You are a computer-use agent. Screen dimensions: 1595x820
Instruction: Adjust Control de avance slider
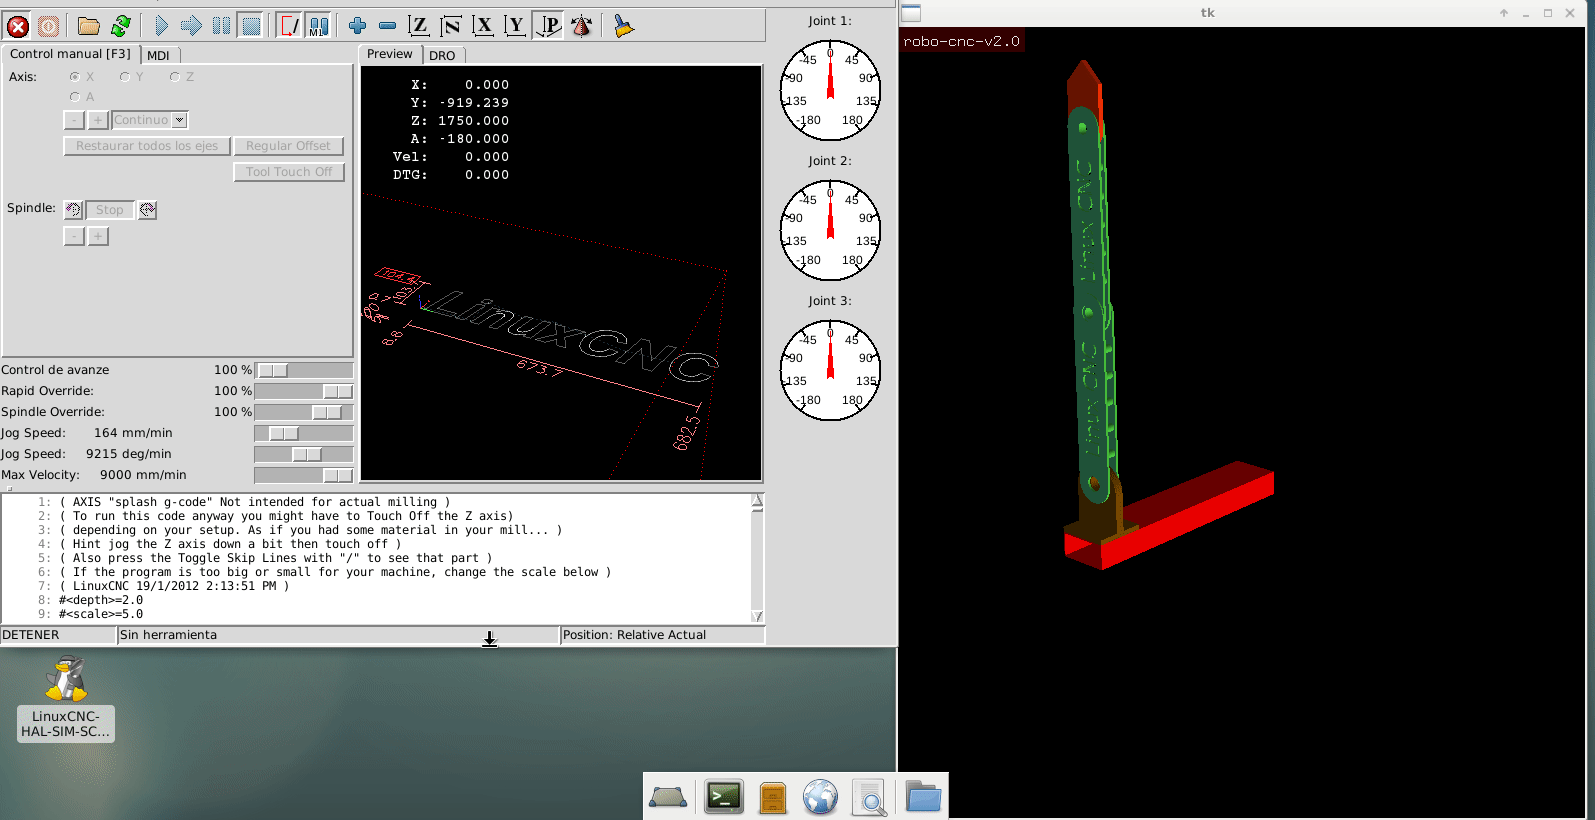pos(304,370)
